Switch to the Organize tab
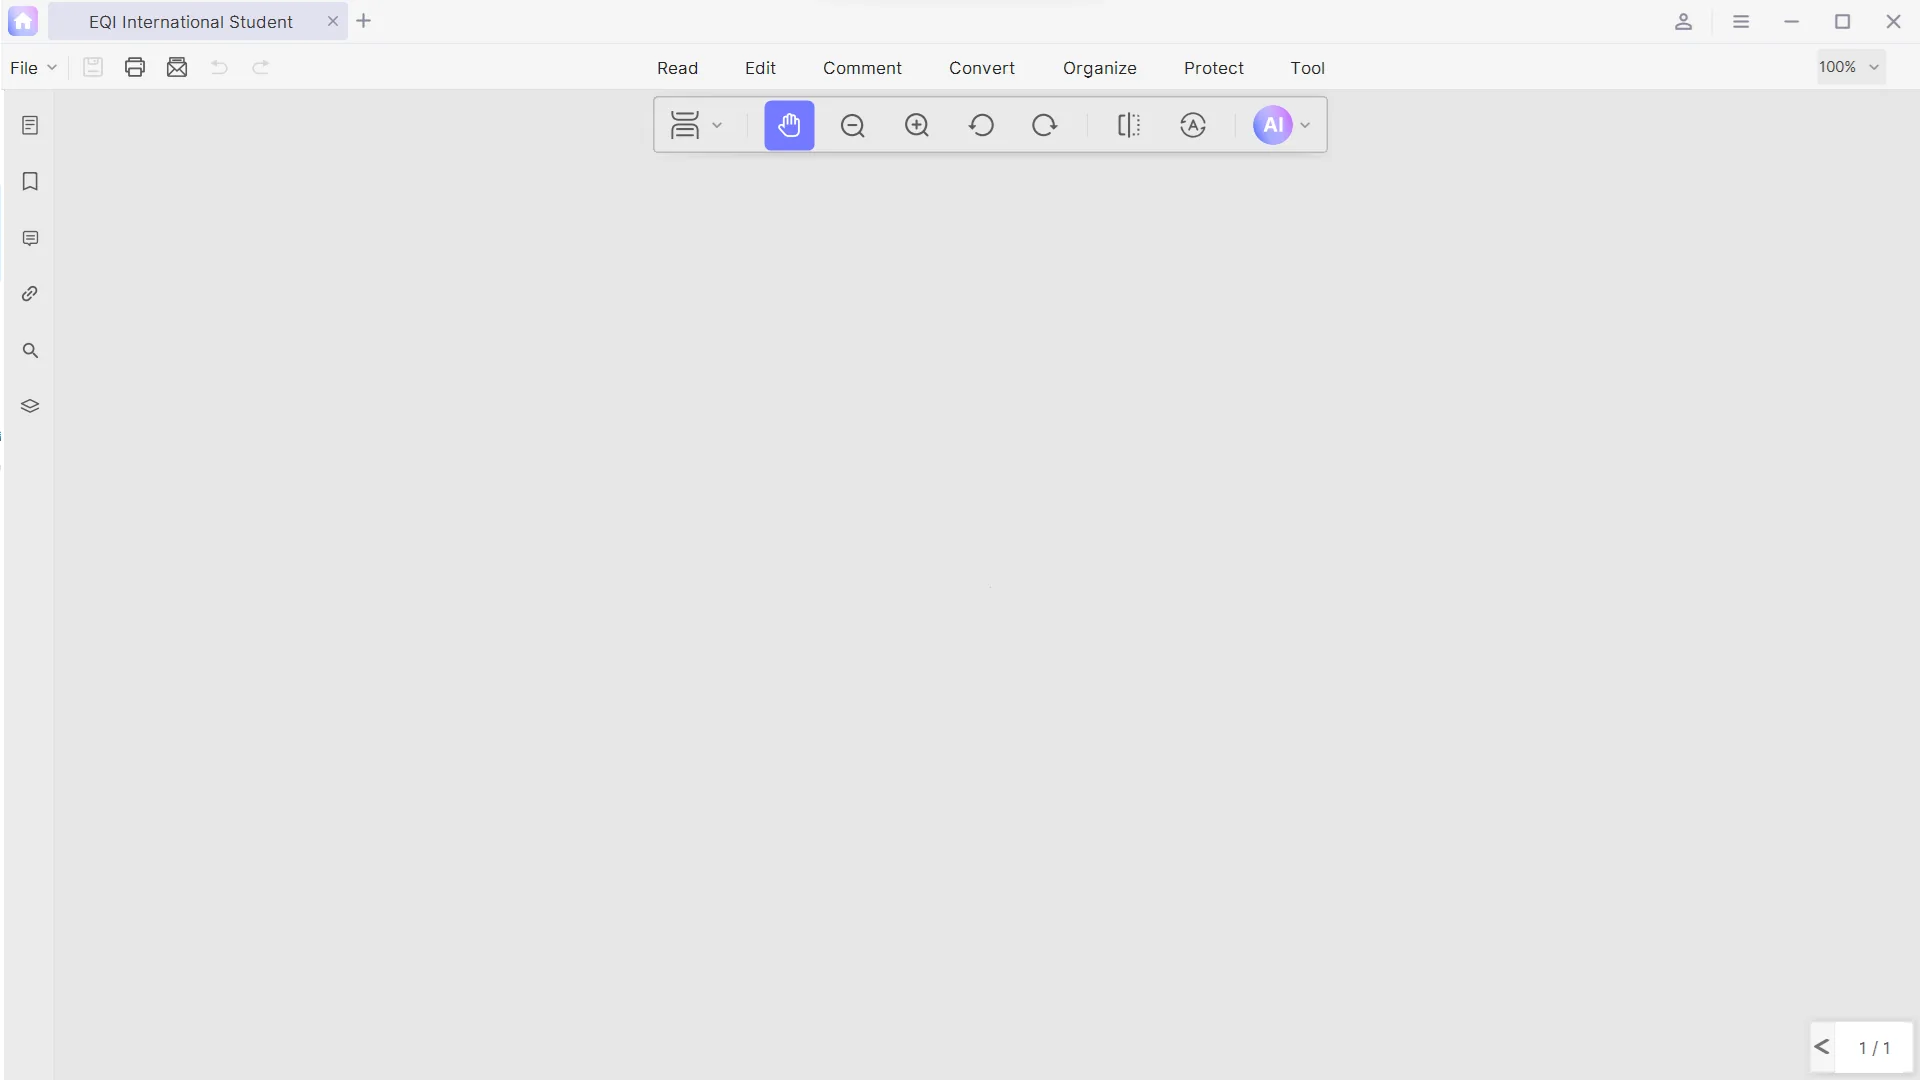Viewport: 1920px width, 1080px height. tap(1099, 68)
